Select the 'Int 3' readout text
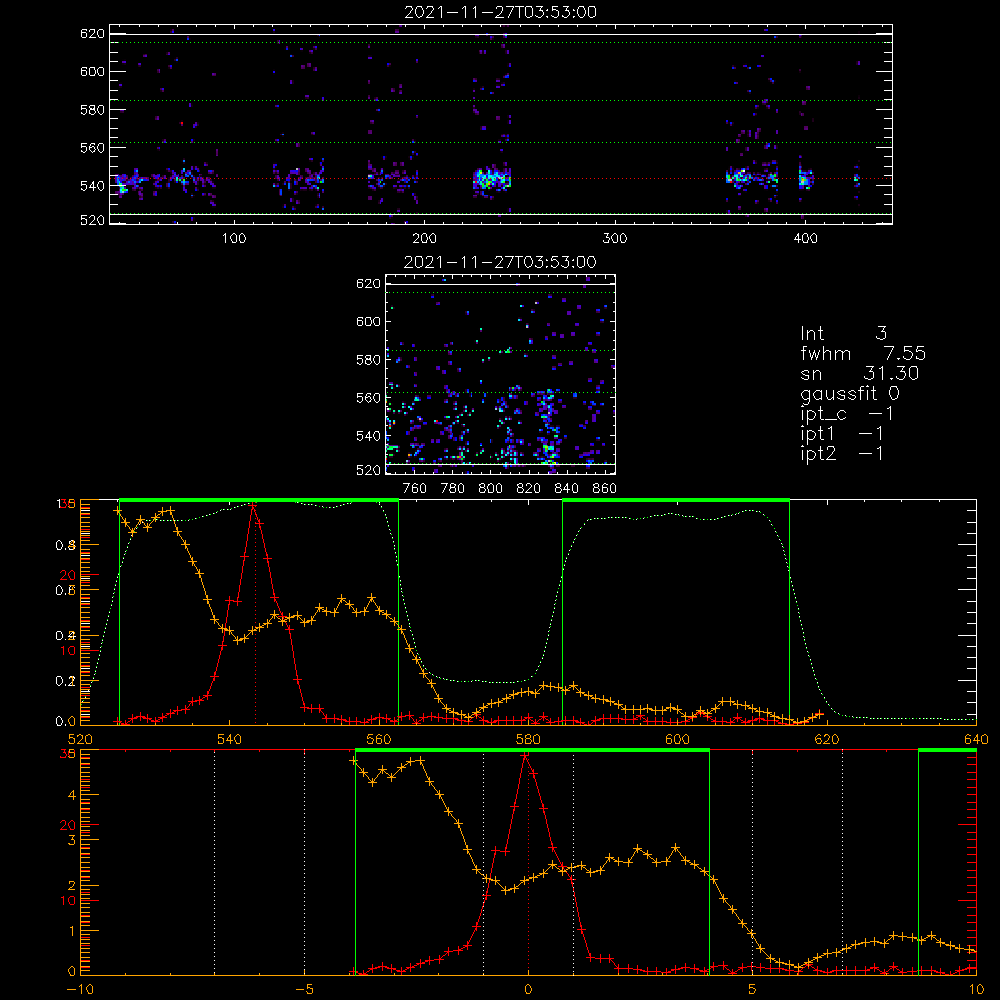Screen dimensions: 1000x1000 click(x=843, y=333)
